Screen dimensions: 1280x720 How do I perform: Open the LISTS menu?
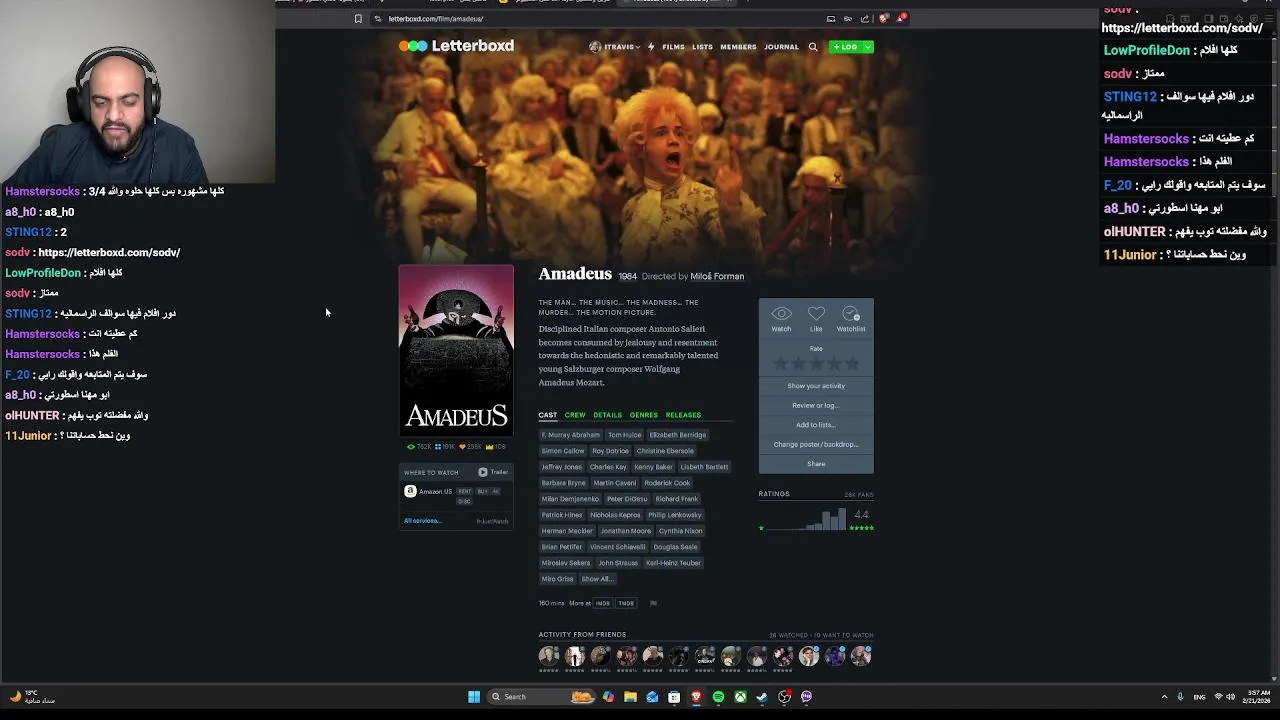tap(702, 47)
